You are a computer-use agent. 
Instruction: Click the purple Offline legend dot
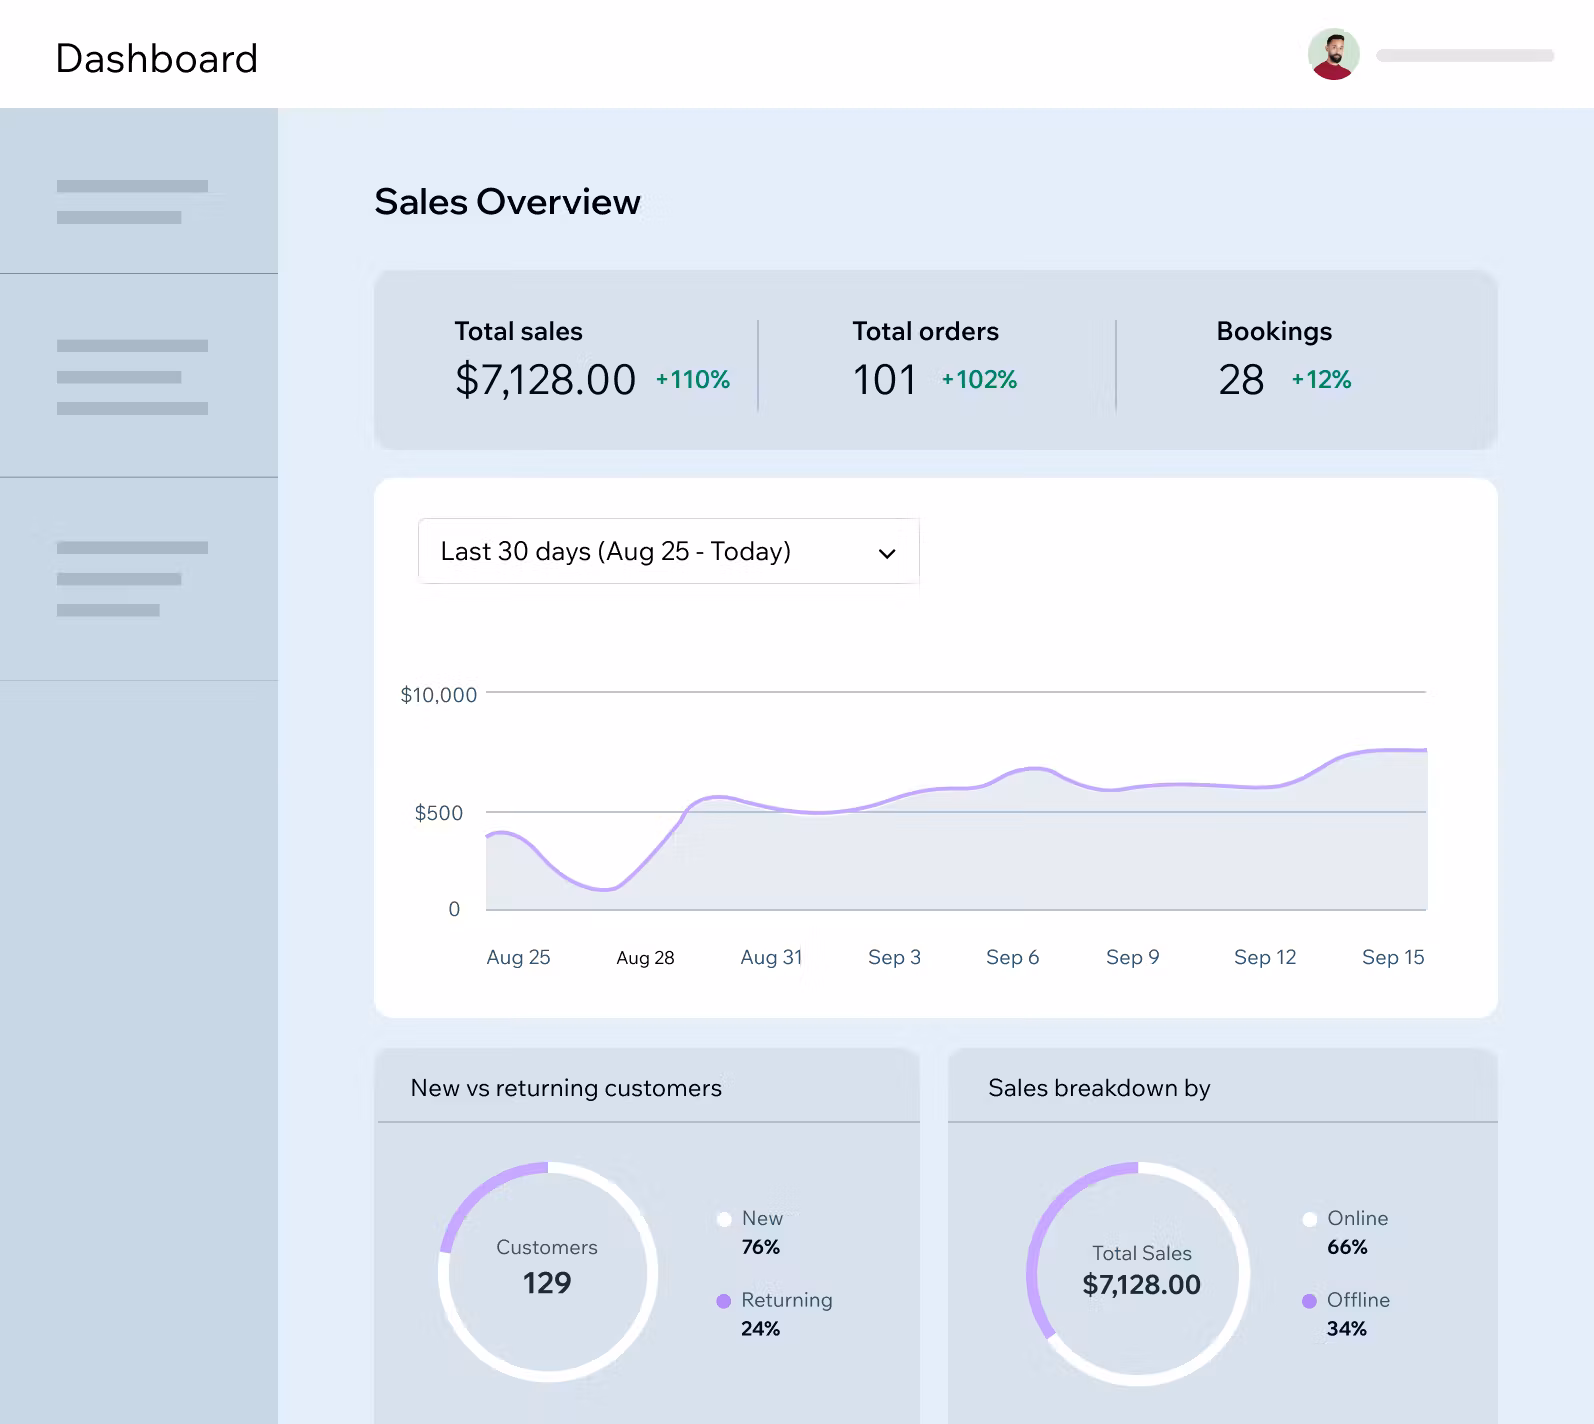tap(1309, 1301)
